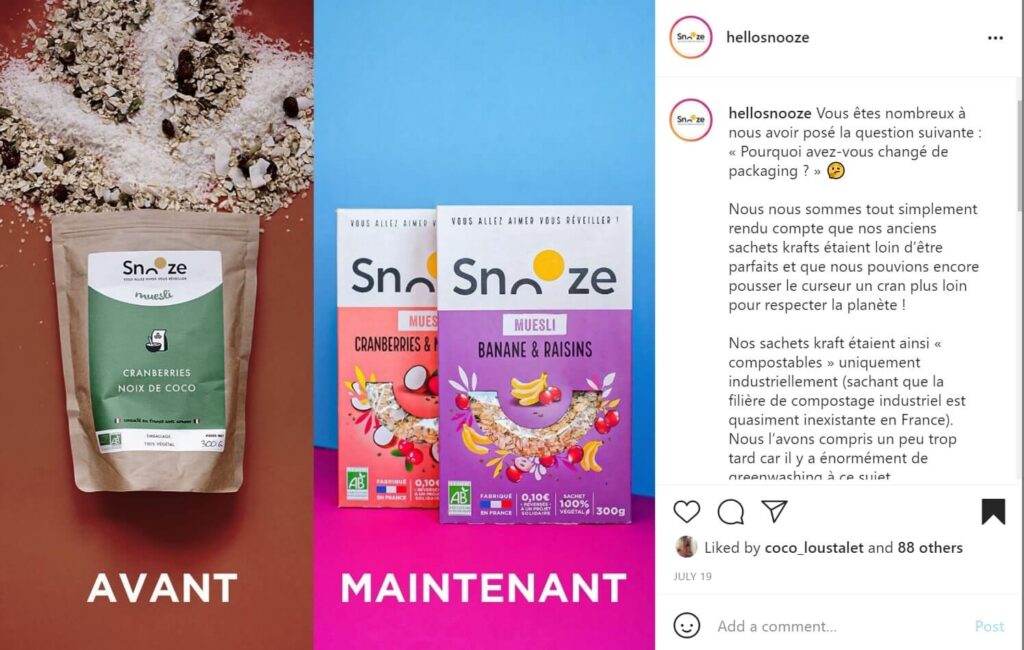
Task: Open comments via speech bubble icon
Action: click(730, 512)
